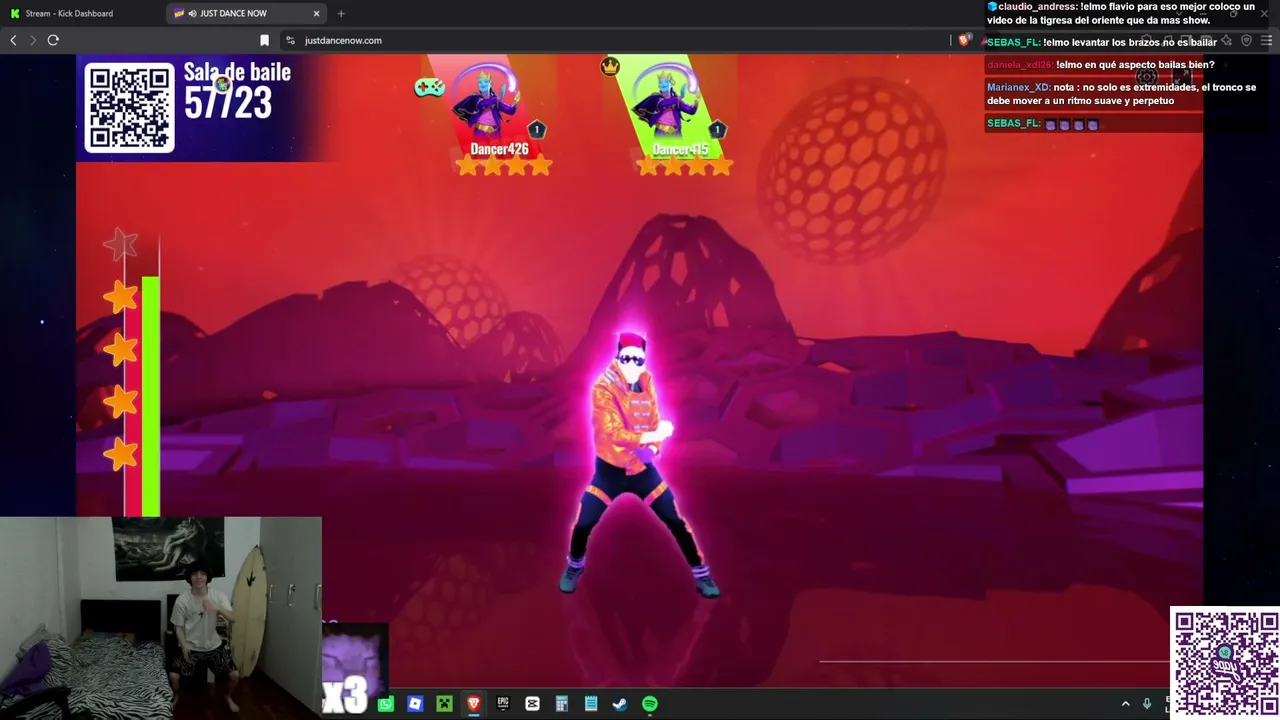Open CapCut from the taskbar
1280x720 pixels.
pos(532,704)
